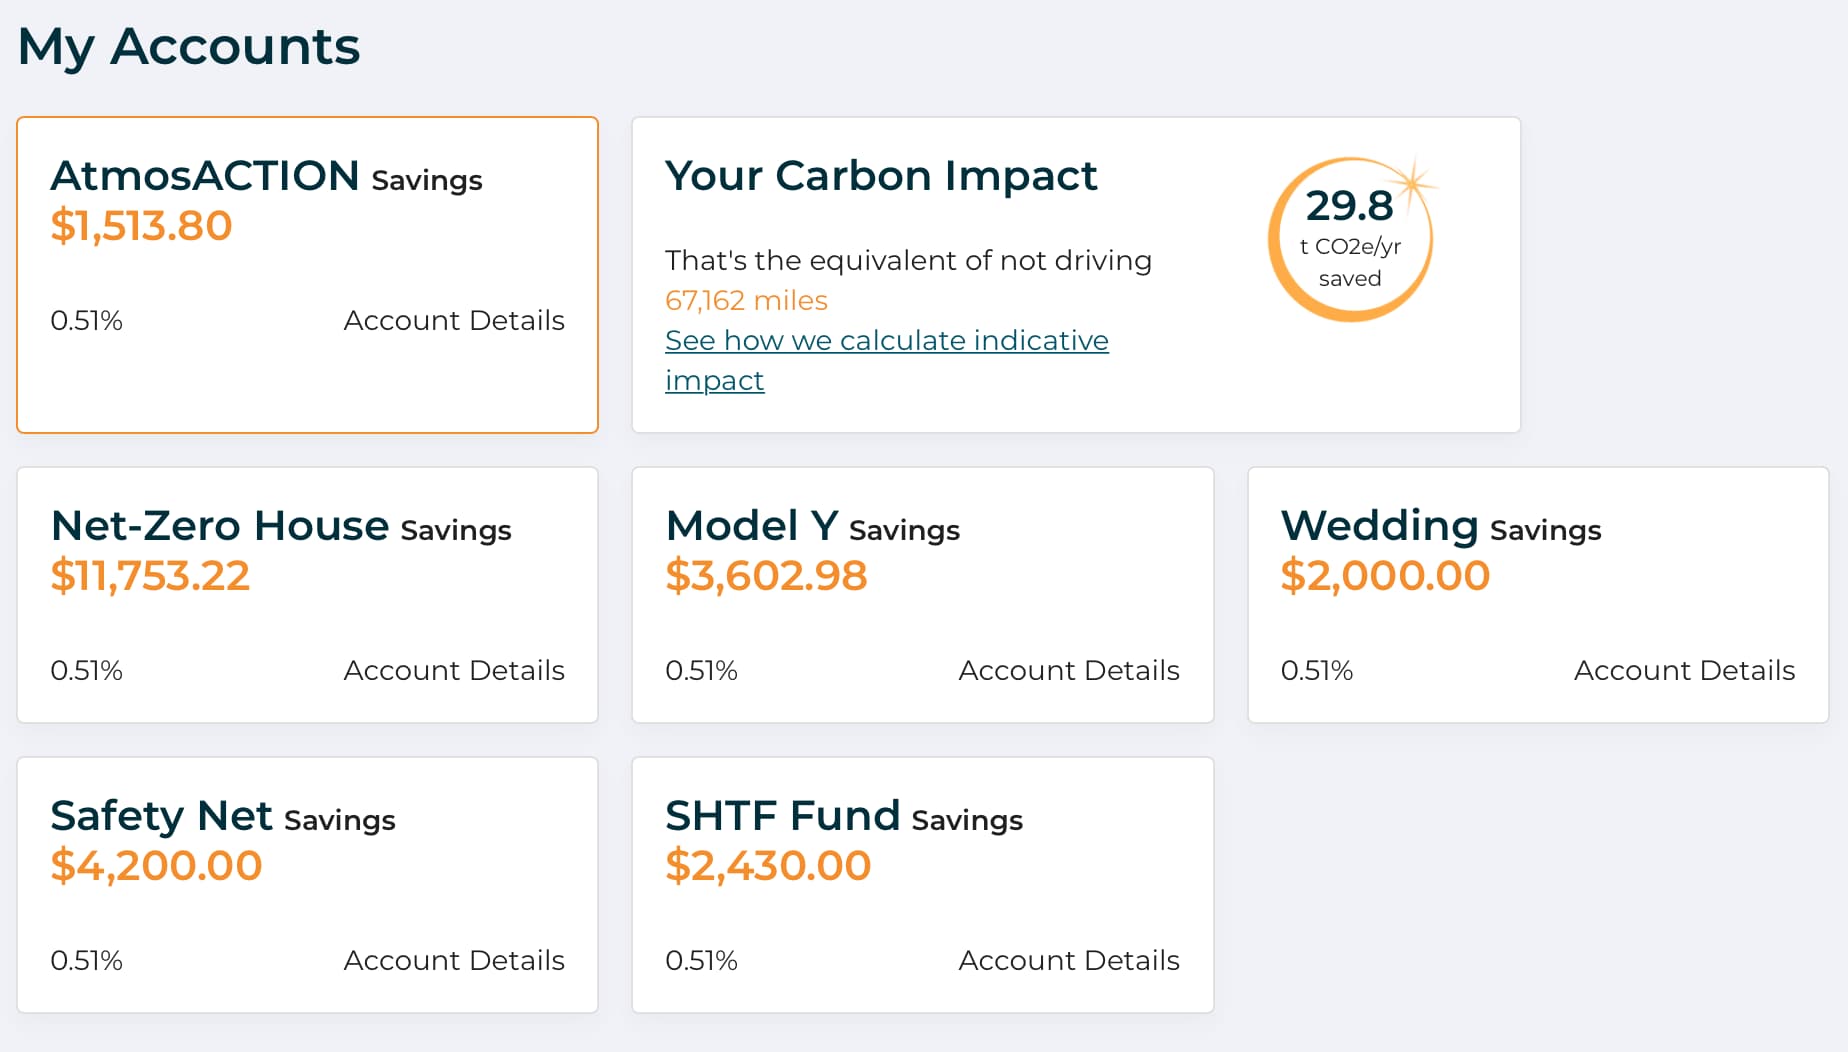Click the $3,602.98 Model Y balance
Screen dimensions: 1848x1052
766,576
